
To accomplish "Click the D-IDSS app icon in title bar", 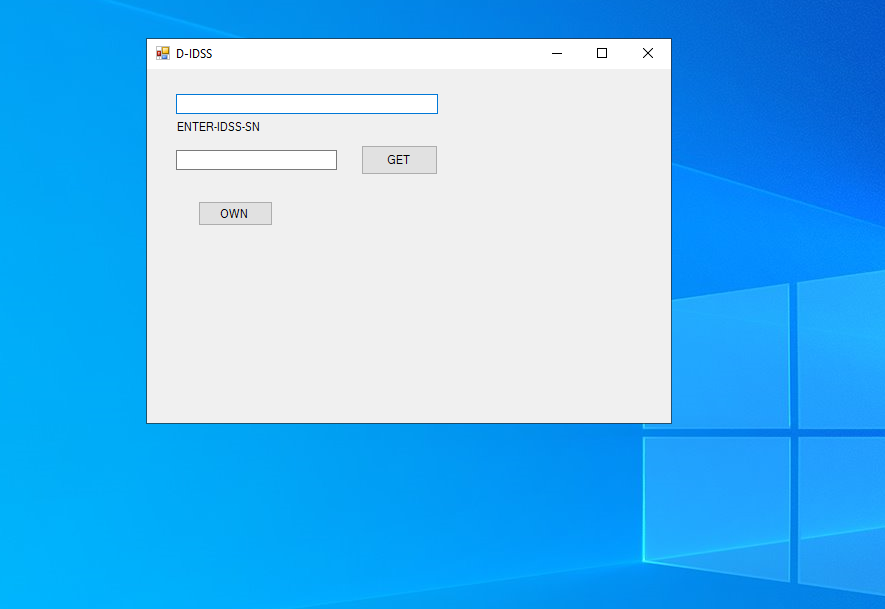I will coord(163,54).
